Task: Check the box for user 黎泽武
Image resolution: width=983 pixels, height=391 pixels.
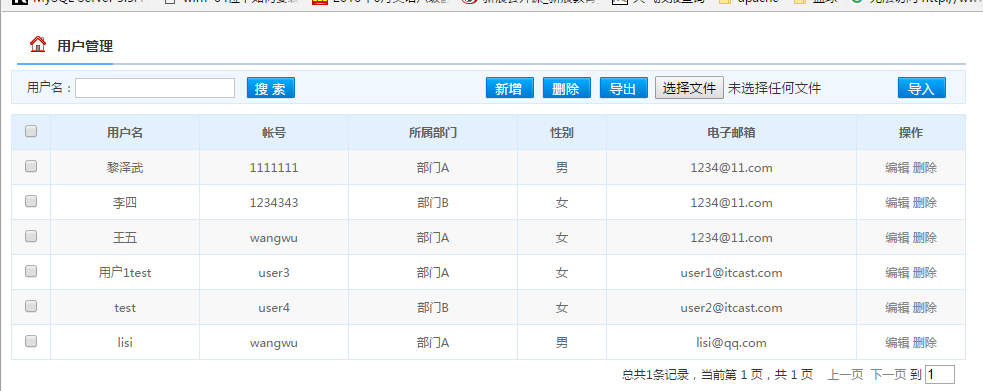Action: (x=31, y=166)
